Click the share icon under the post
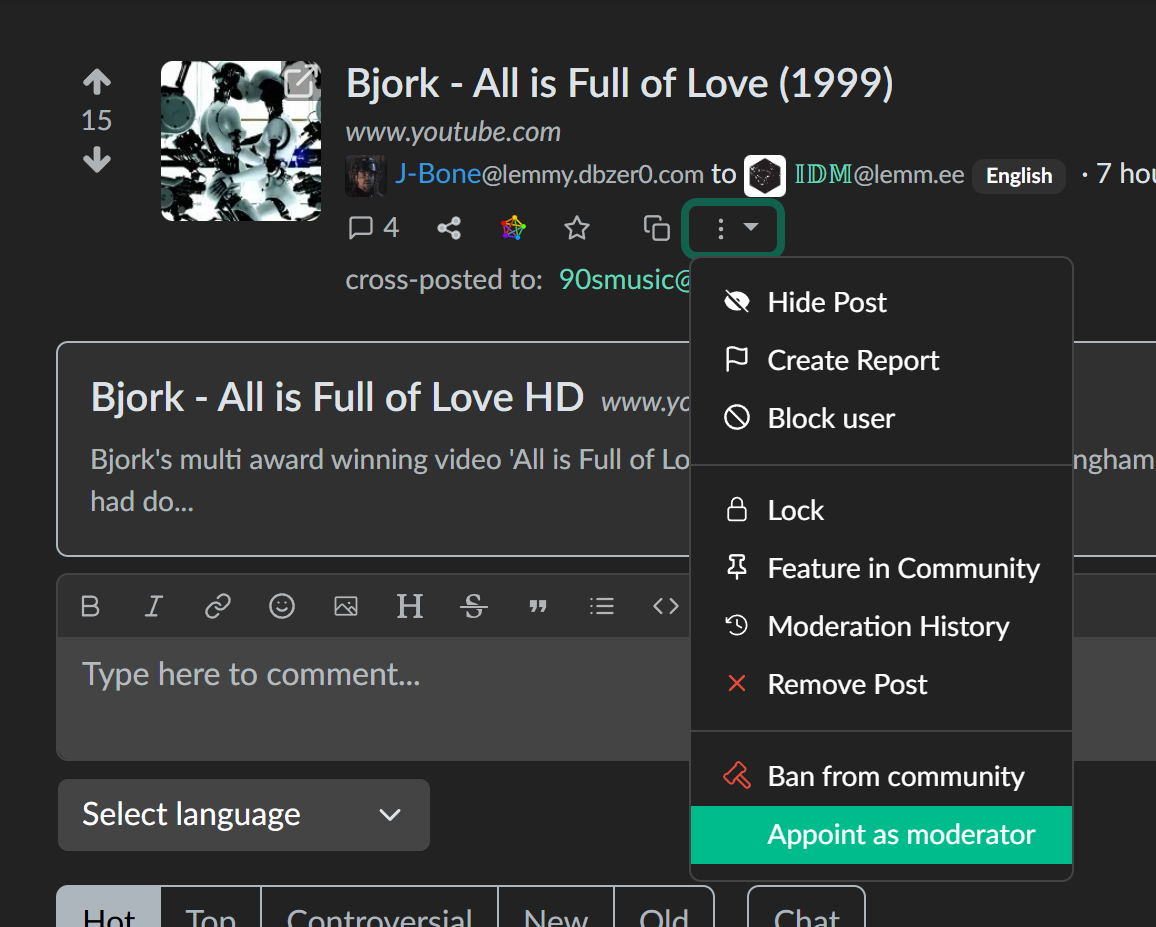 click(x=449, y=228)
